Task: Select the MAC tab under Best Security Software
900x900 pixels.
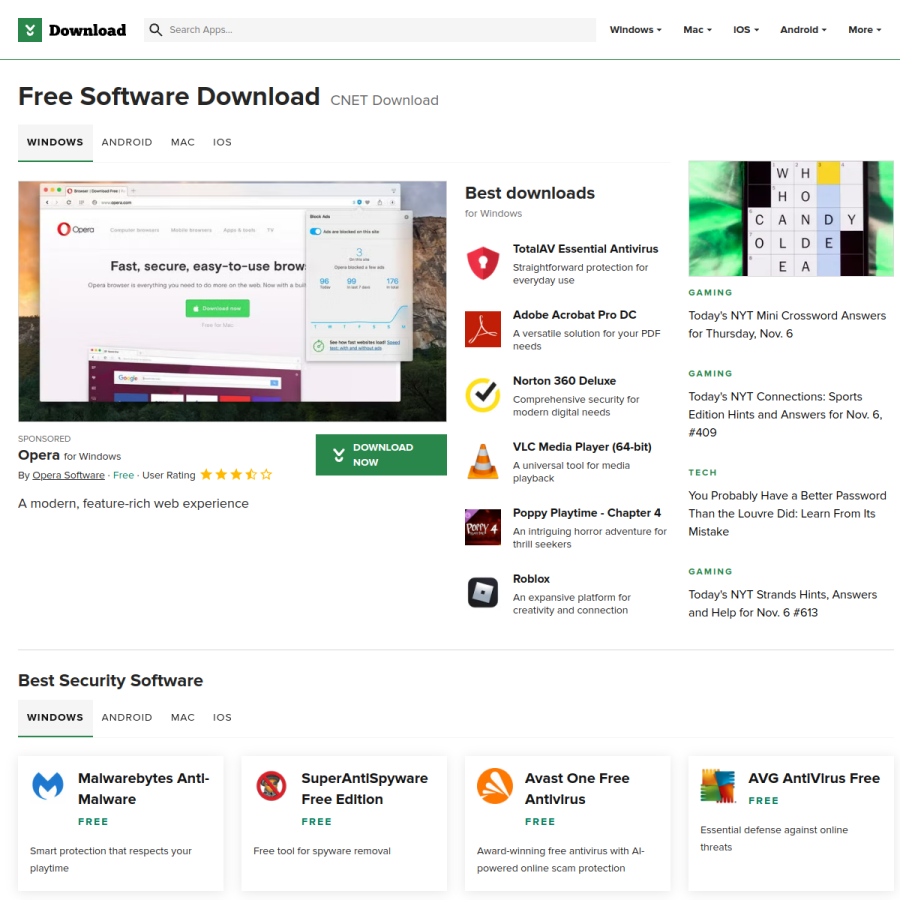Action: point(183,717)
